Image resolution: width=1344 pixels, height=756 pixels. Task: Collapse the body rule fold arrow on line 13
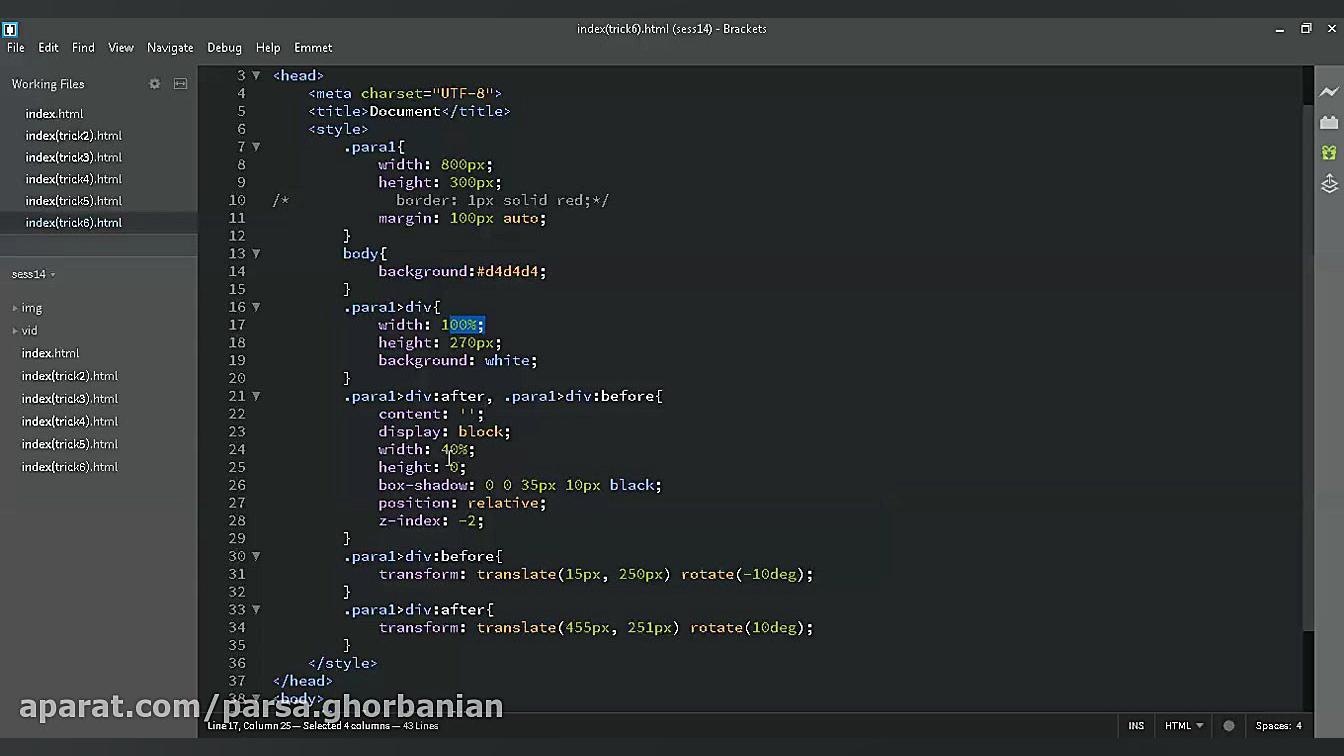(x=256, y=253)
